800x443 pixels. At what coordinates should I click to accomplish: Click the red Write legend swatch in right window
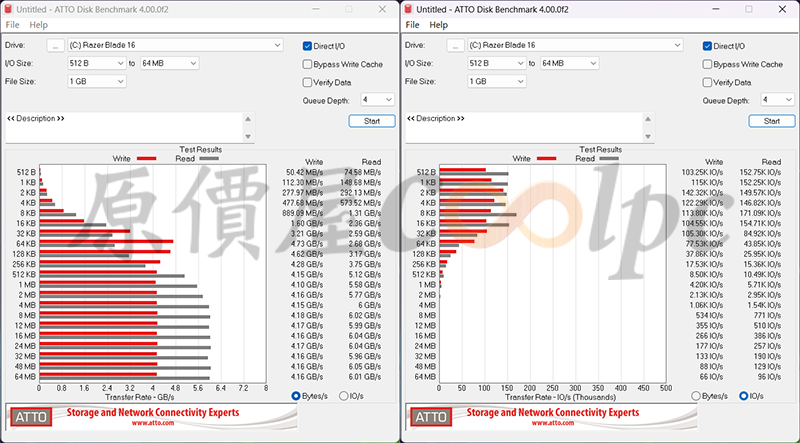(546, 159)
